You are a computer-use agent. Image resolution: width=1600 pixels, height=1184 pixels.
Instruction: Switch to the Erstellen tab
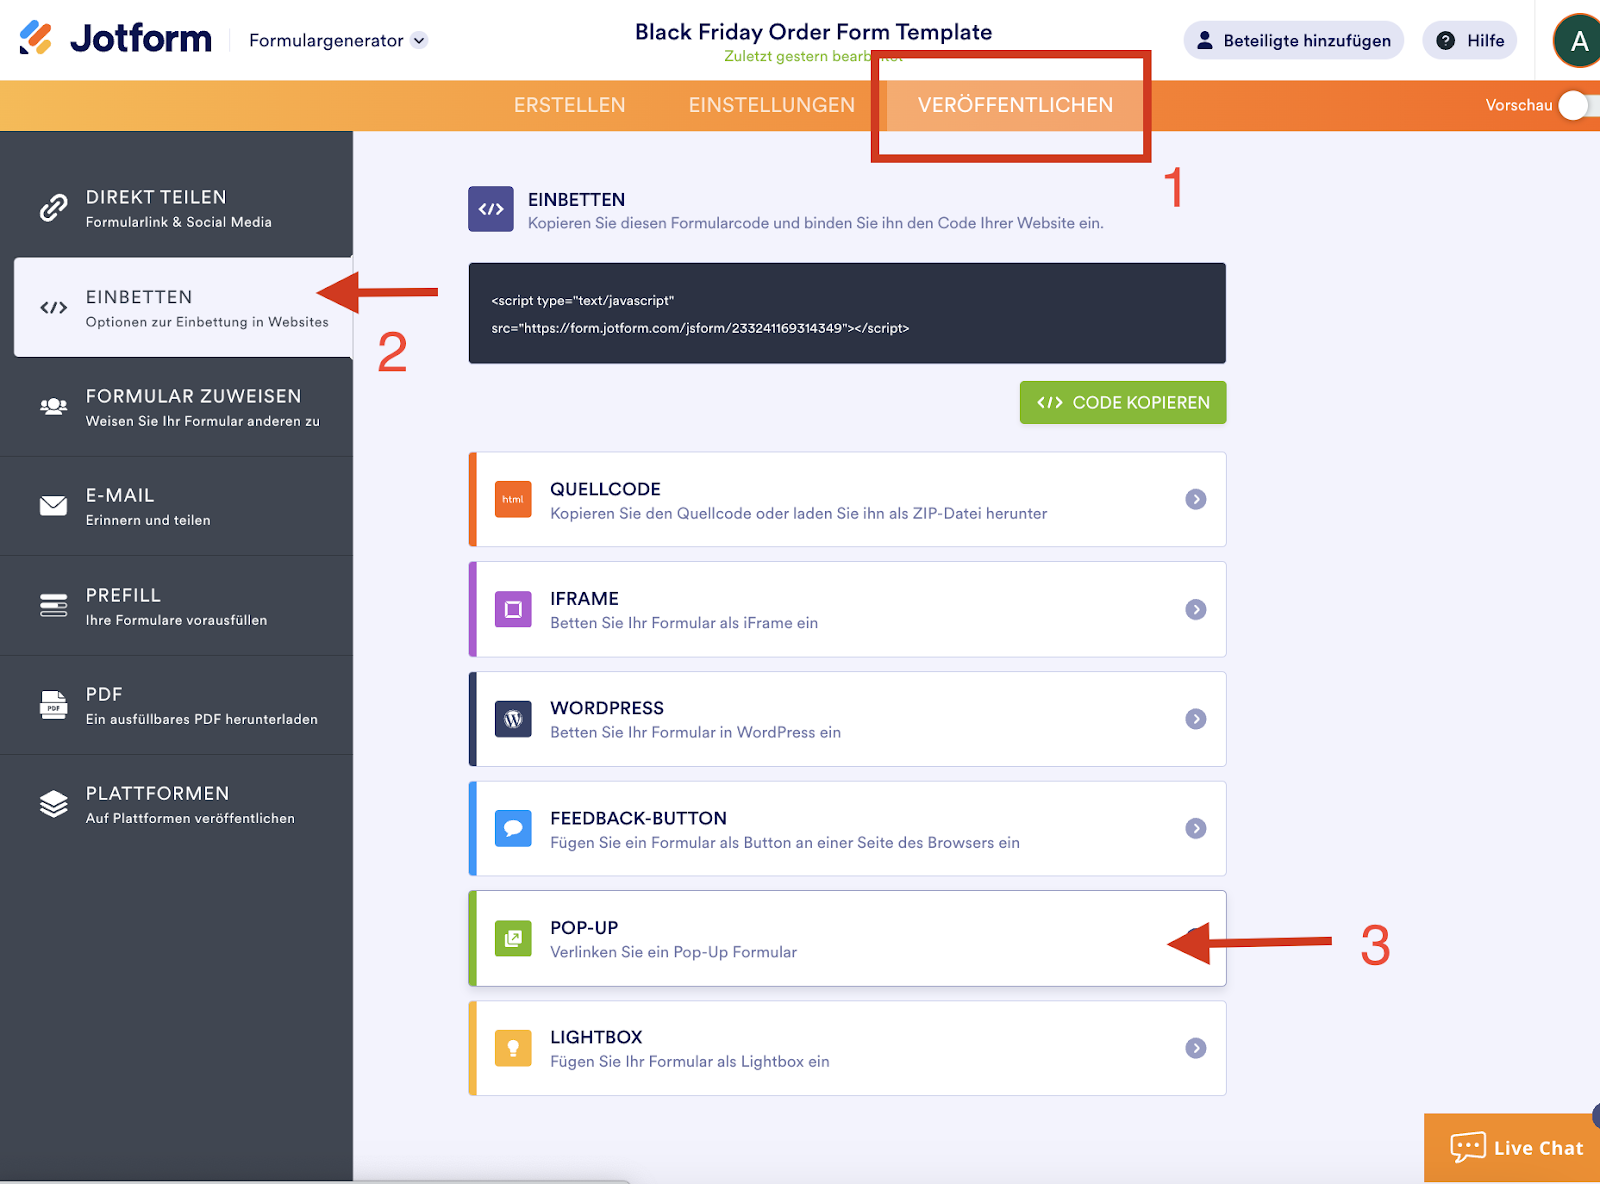[x=570, y=105]
